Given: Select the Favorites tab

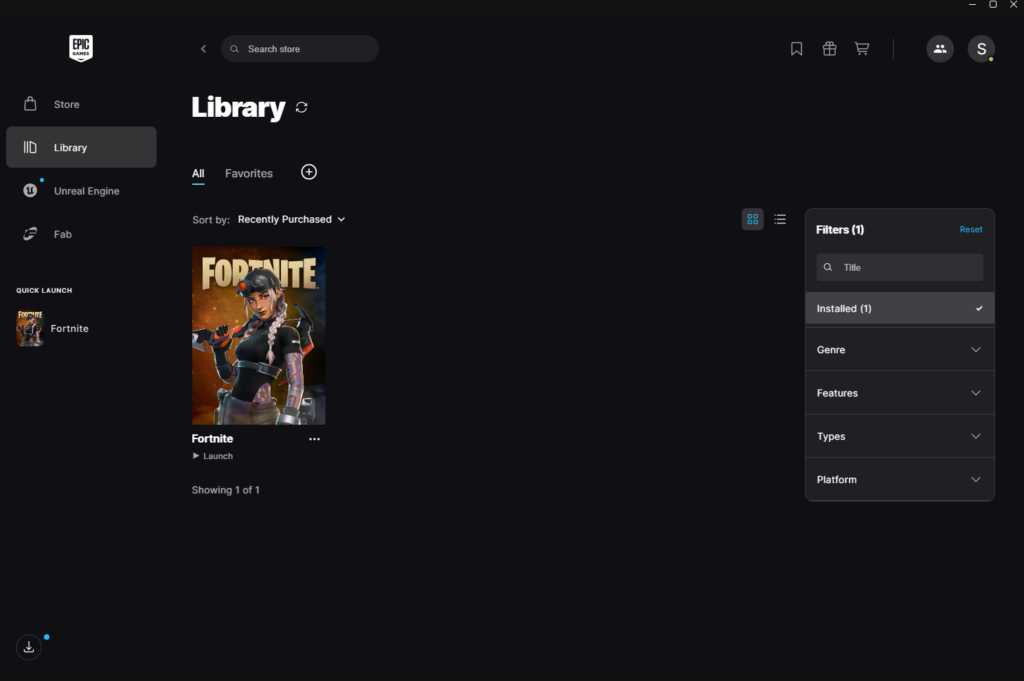Looking at the screenshot, I should (x=249, y=174).
